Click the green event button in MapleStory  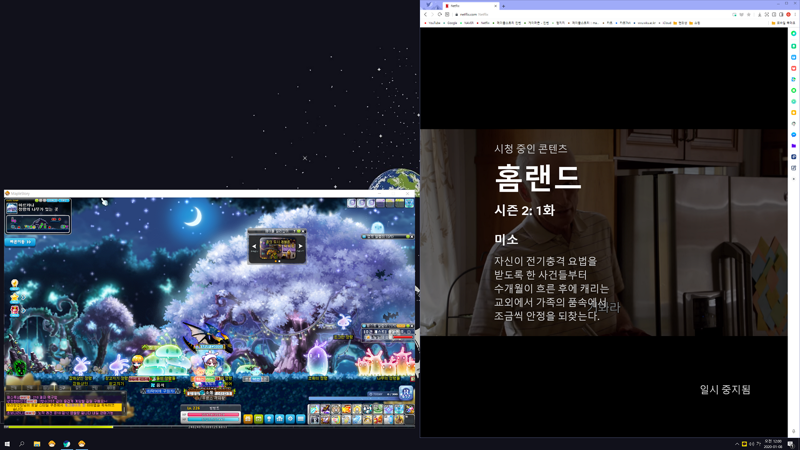tap(259, 419)
